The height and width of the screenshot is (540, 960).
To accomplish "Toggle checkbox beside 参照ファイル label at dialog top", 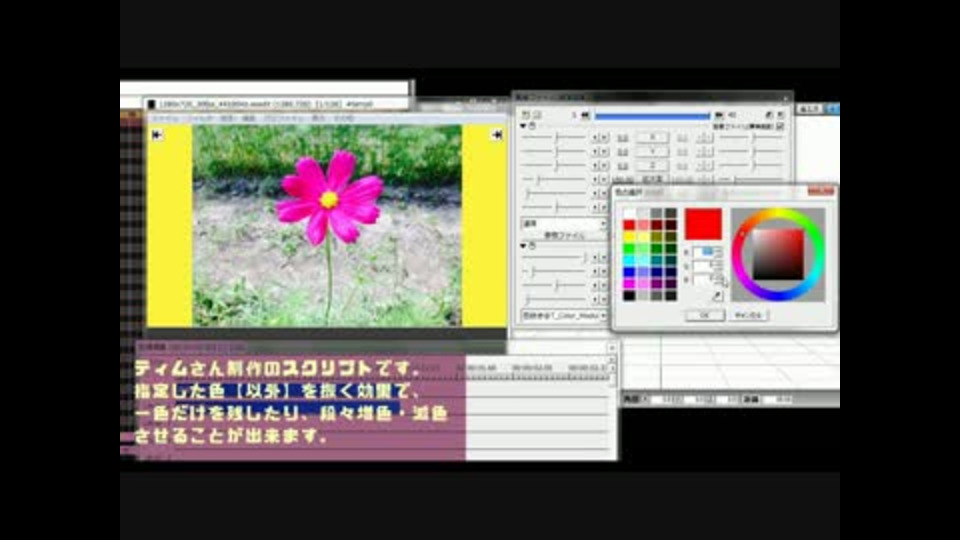I will pos(780,126).
